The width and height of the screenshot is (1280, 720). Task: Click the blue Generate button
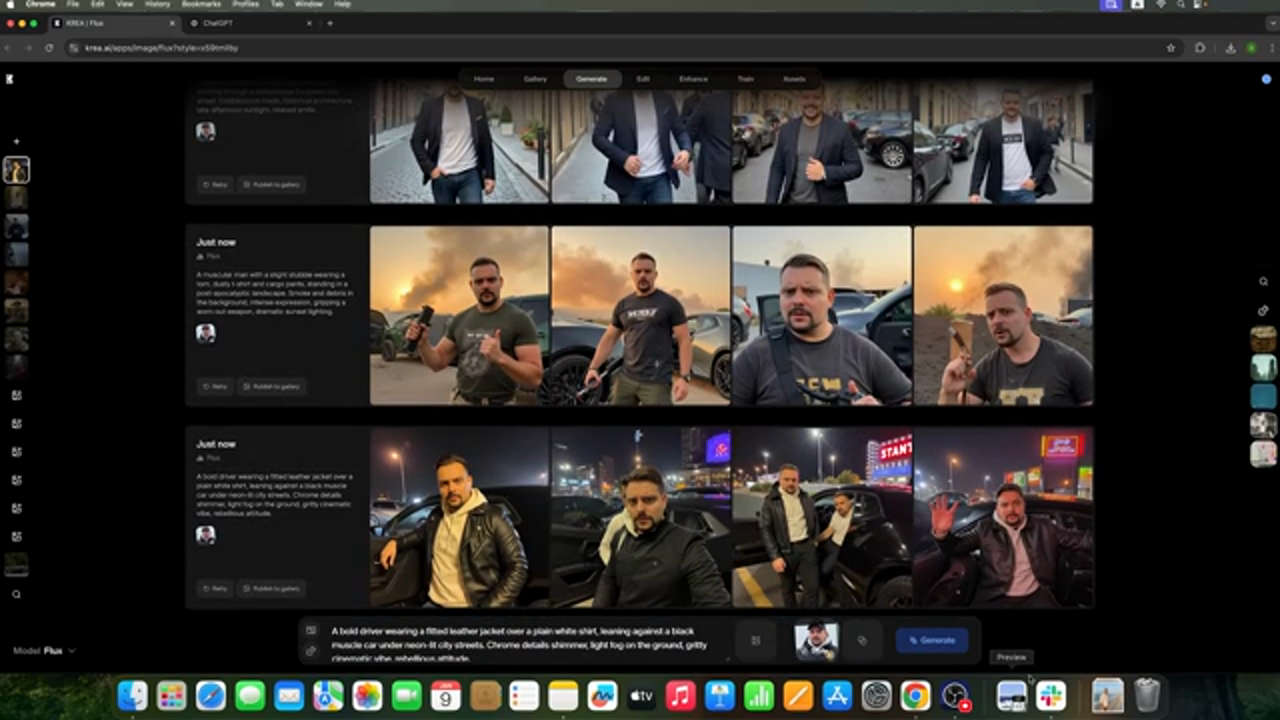click(x=932, y=640)
